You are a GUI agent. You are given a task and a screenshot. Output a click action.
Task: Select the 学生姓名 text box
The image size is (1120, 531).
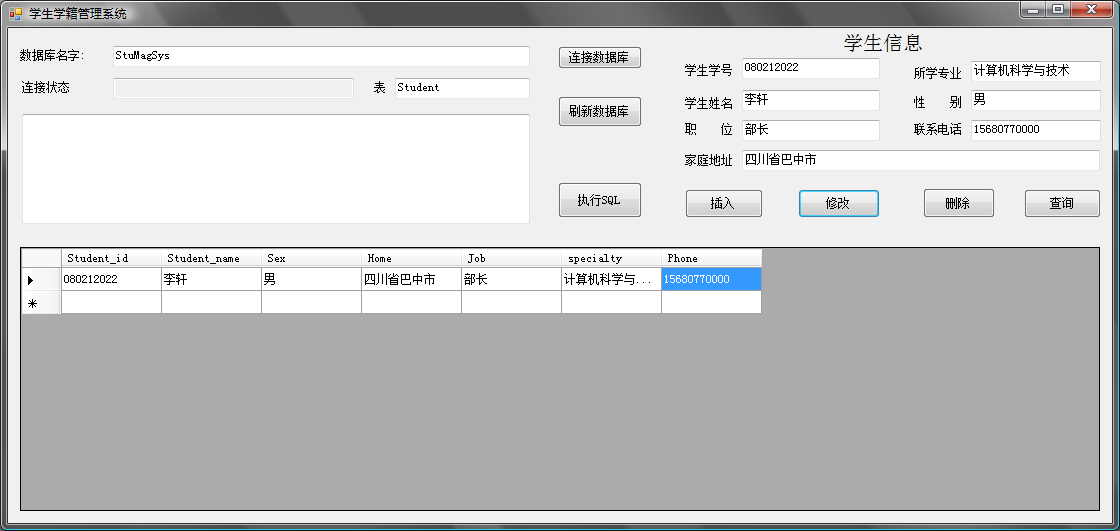tap(810, 100)
